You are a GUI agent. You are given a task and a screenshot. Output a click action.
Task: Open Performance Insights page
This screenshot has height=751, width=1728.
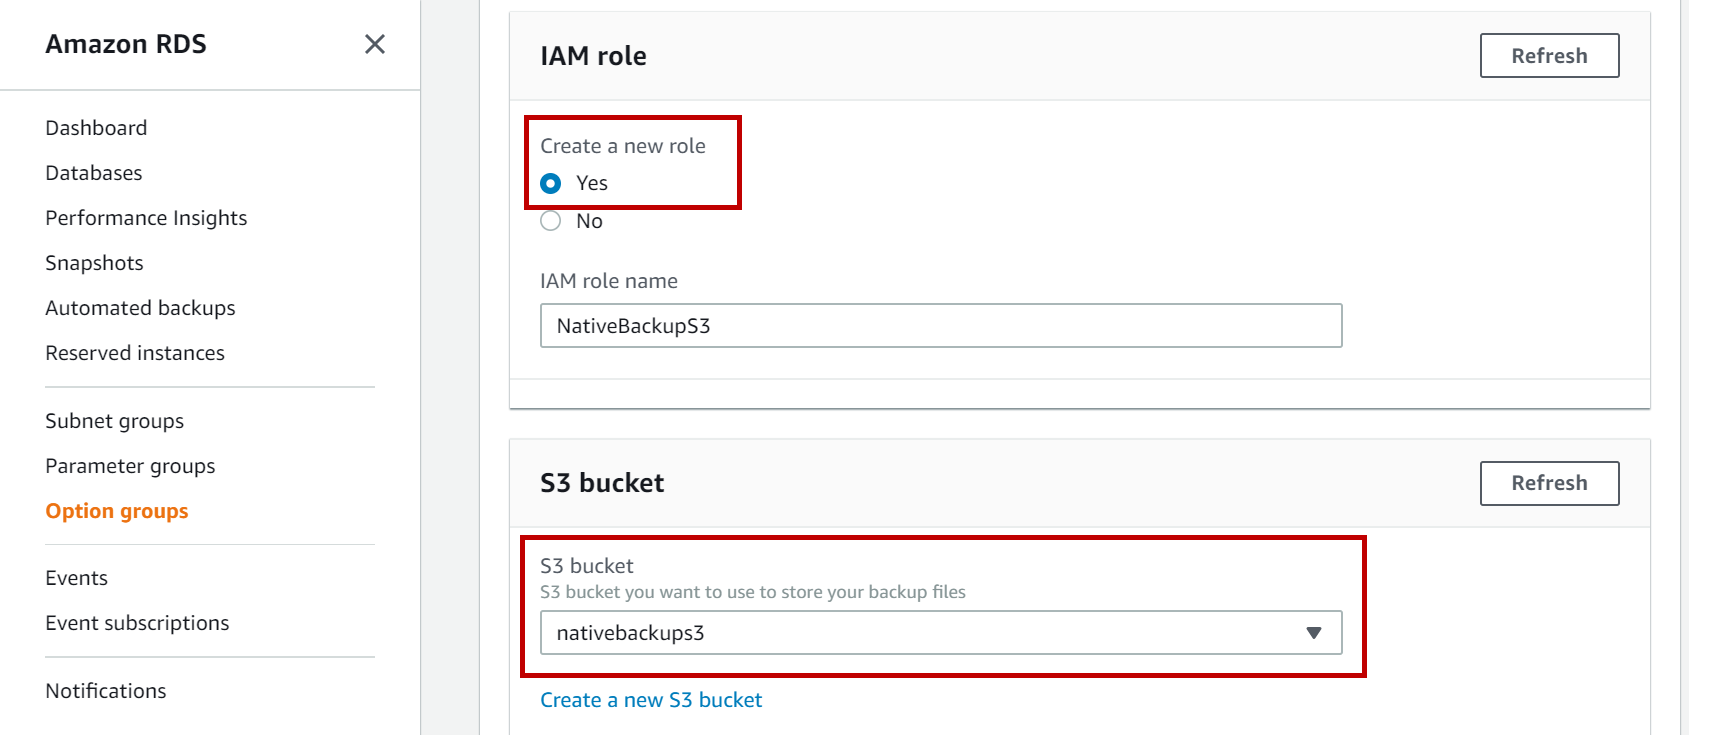[x=146, y=218]
